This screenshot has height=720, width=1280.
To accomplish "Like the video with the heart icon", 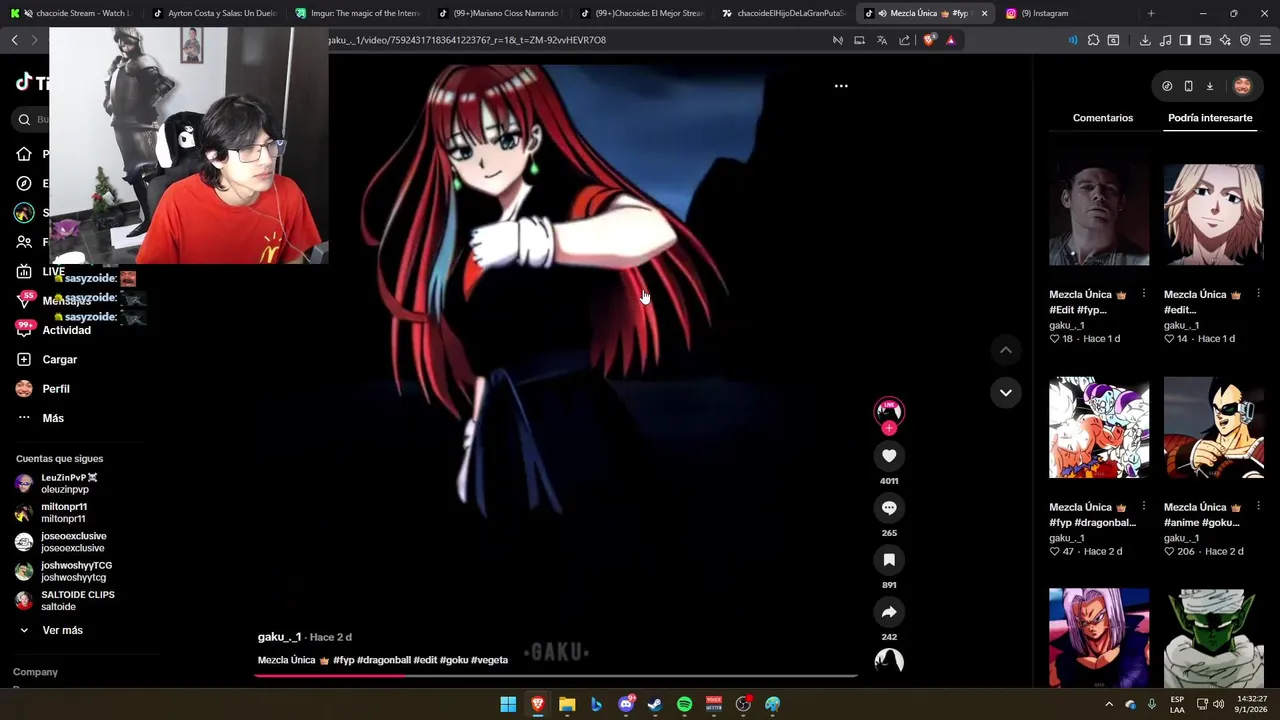I will [889, 456].
